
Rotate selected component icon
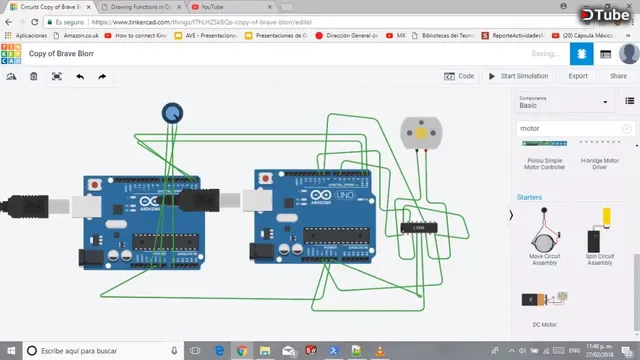coord(11,76)
